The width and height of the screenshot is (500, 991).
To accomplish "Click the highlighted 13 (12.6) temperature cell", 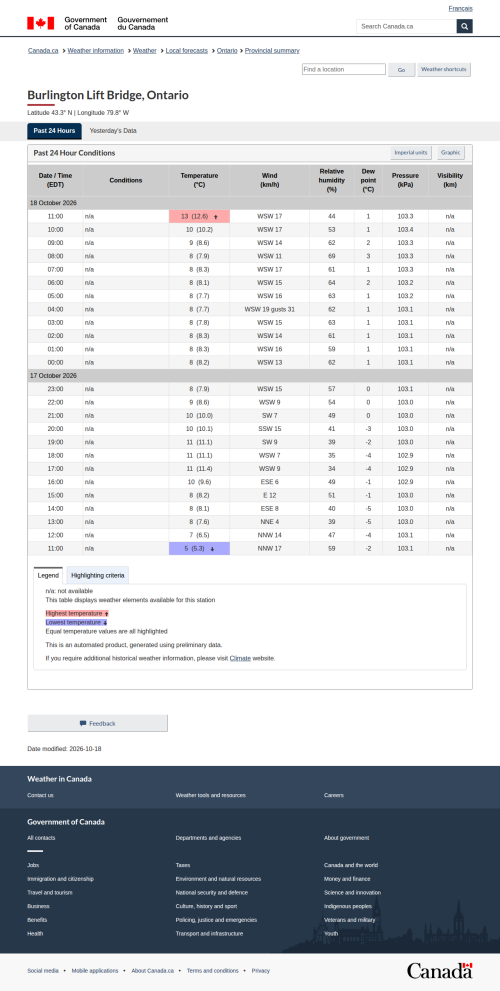I will (x=199, y=216).
